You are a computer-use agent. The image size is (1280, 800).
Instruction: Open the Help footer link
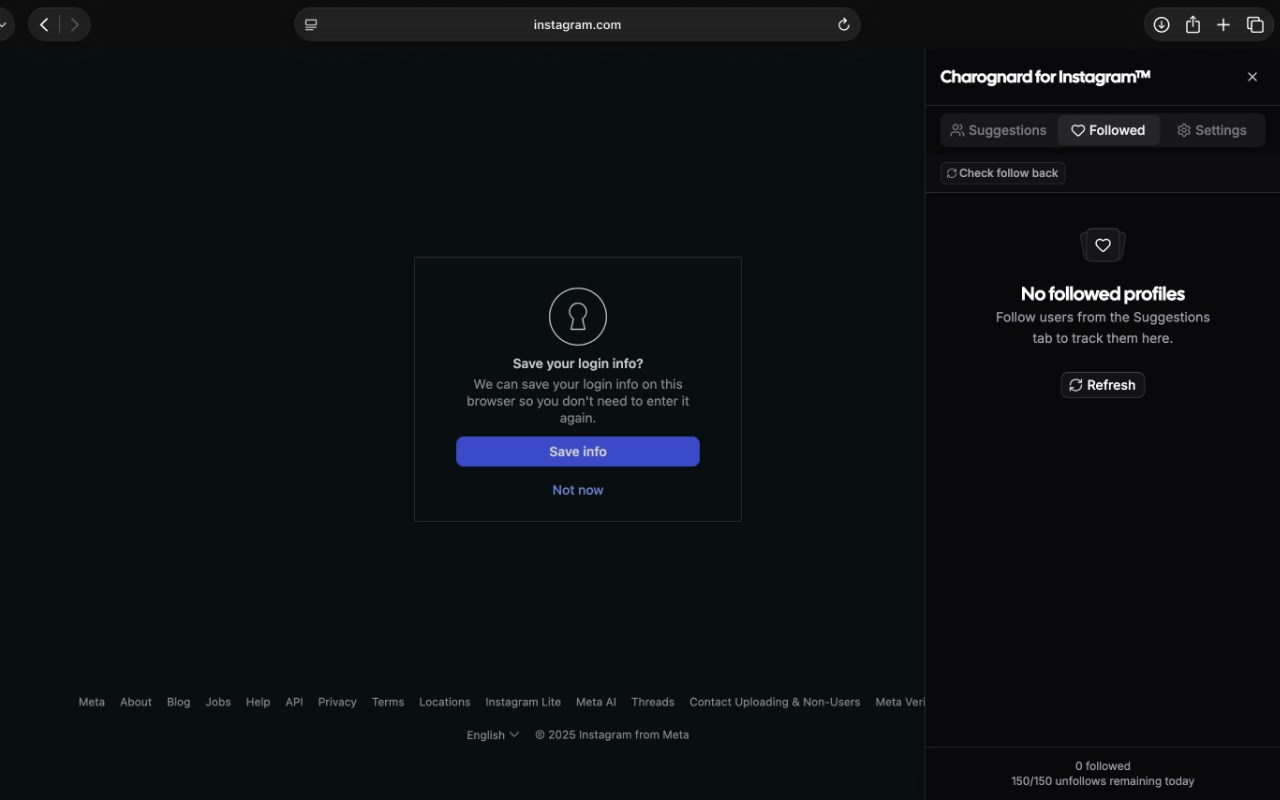point(258,702)
